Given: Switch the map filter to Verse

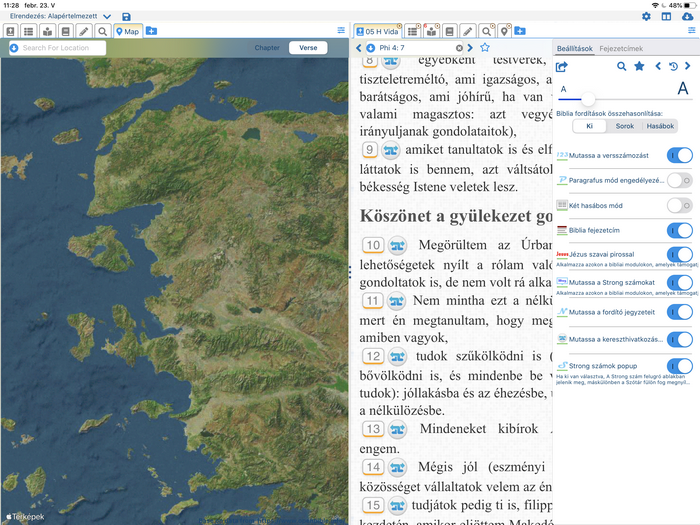Looking at the screenshot, I should pyautogui.click(x=308, y=48).
